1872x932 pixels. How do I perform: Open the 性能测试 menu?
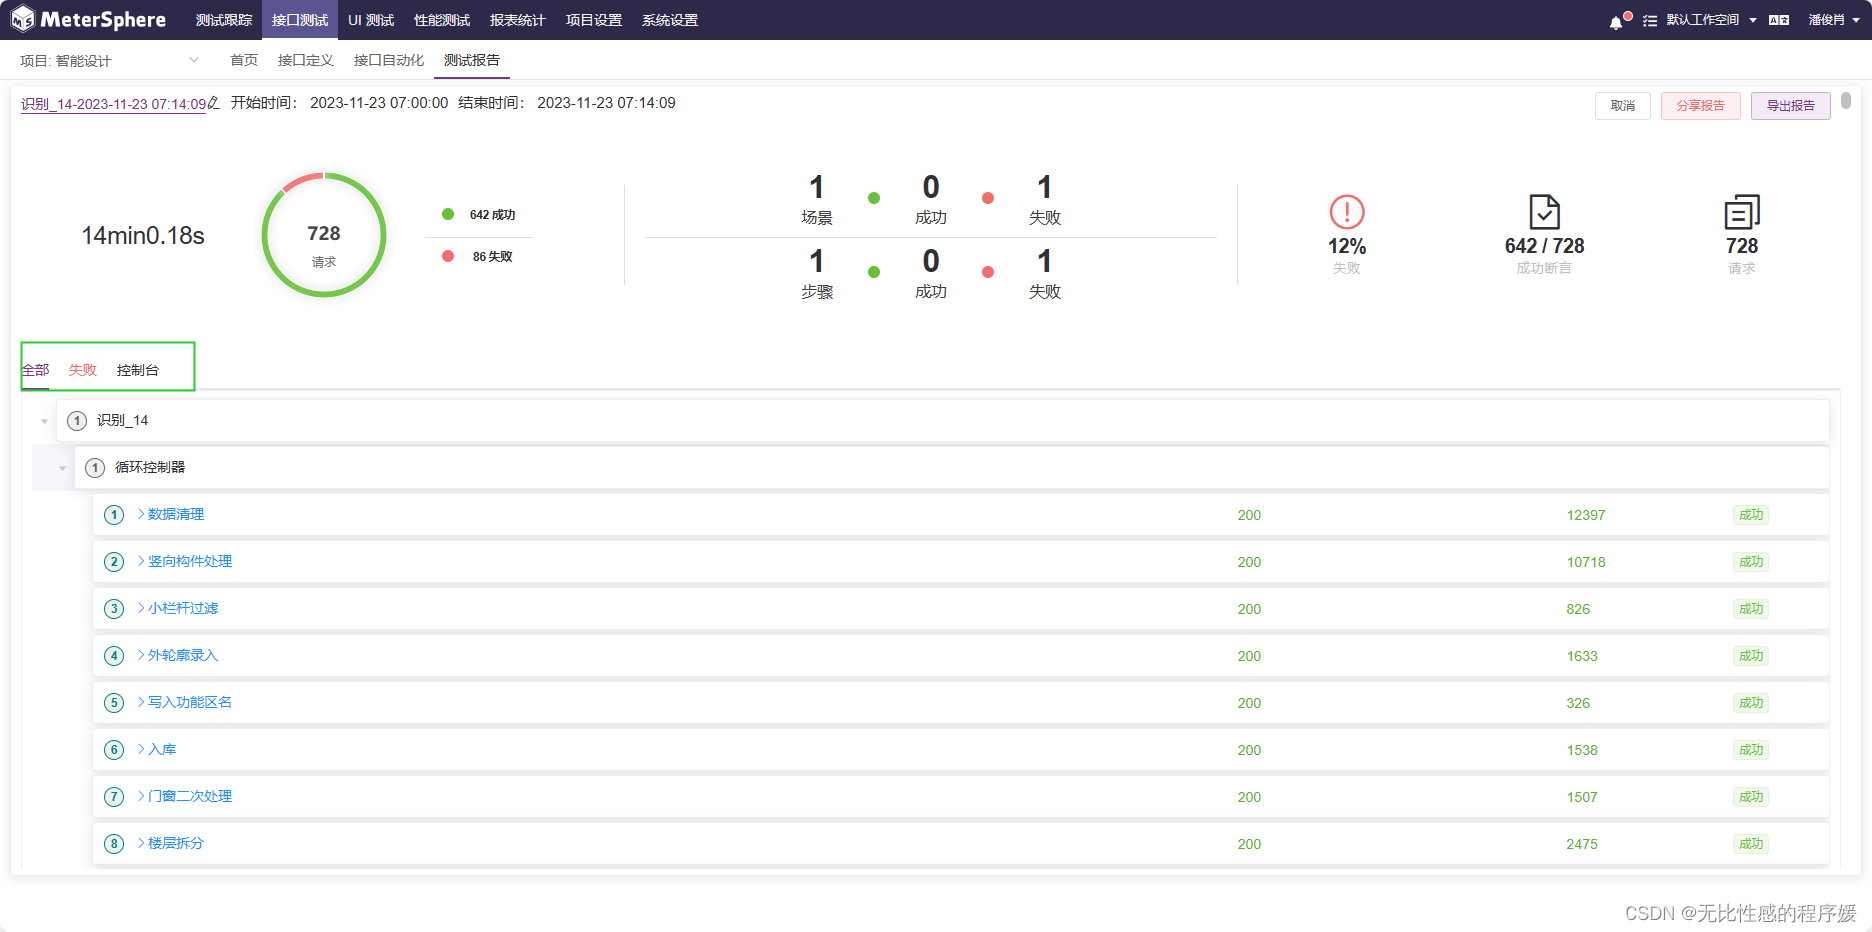tap(442, 20)
